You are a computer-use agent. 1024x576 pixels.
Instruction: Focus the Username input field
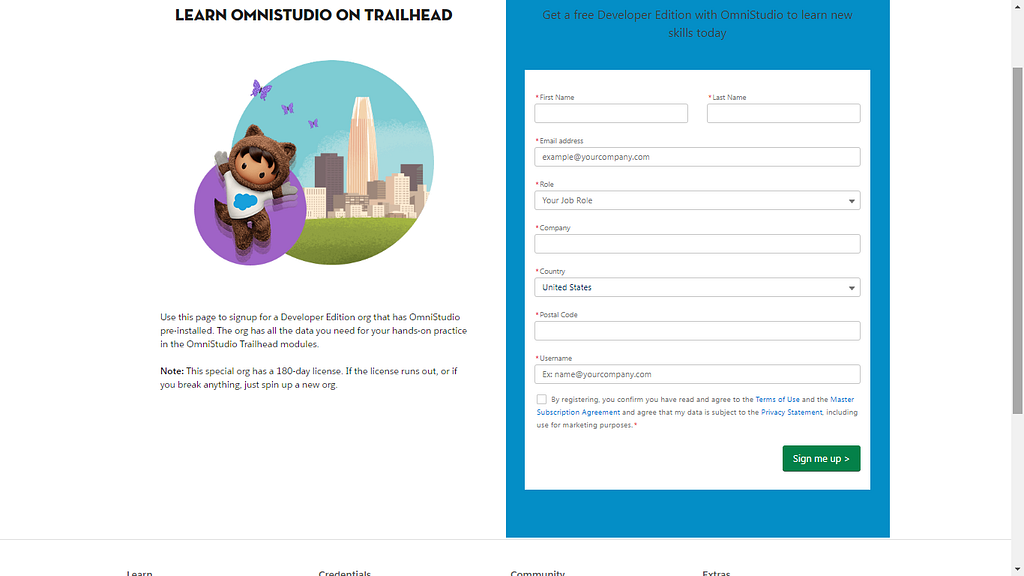[697, 374]
